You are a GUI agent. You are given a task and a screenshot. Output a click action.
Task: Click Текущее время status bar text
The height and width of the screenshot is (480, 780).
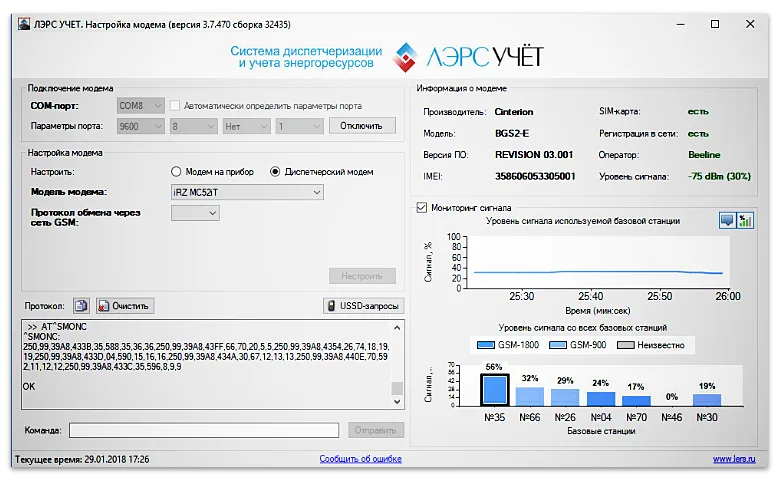[x=82, y=459]
